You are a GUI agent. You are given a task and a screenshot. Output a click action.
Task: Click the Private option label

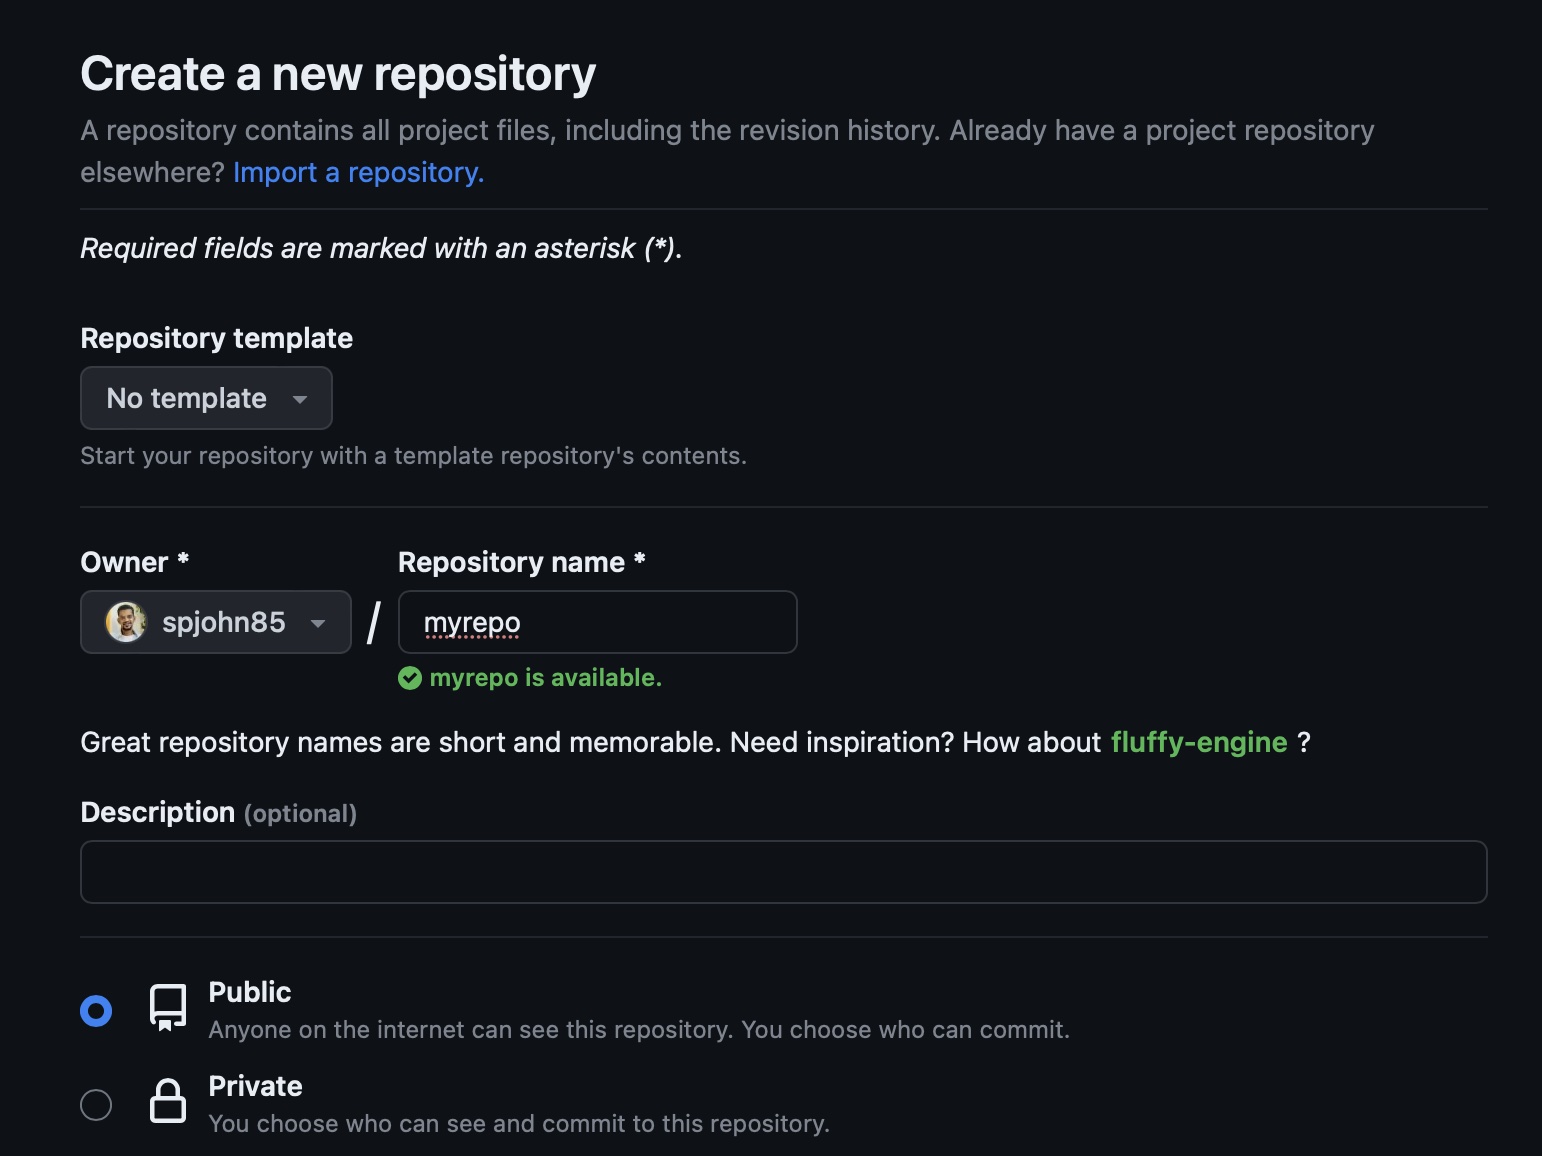pos(255,1086)
